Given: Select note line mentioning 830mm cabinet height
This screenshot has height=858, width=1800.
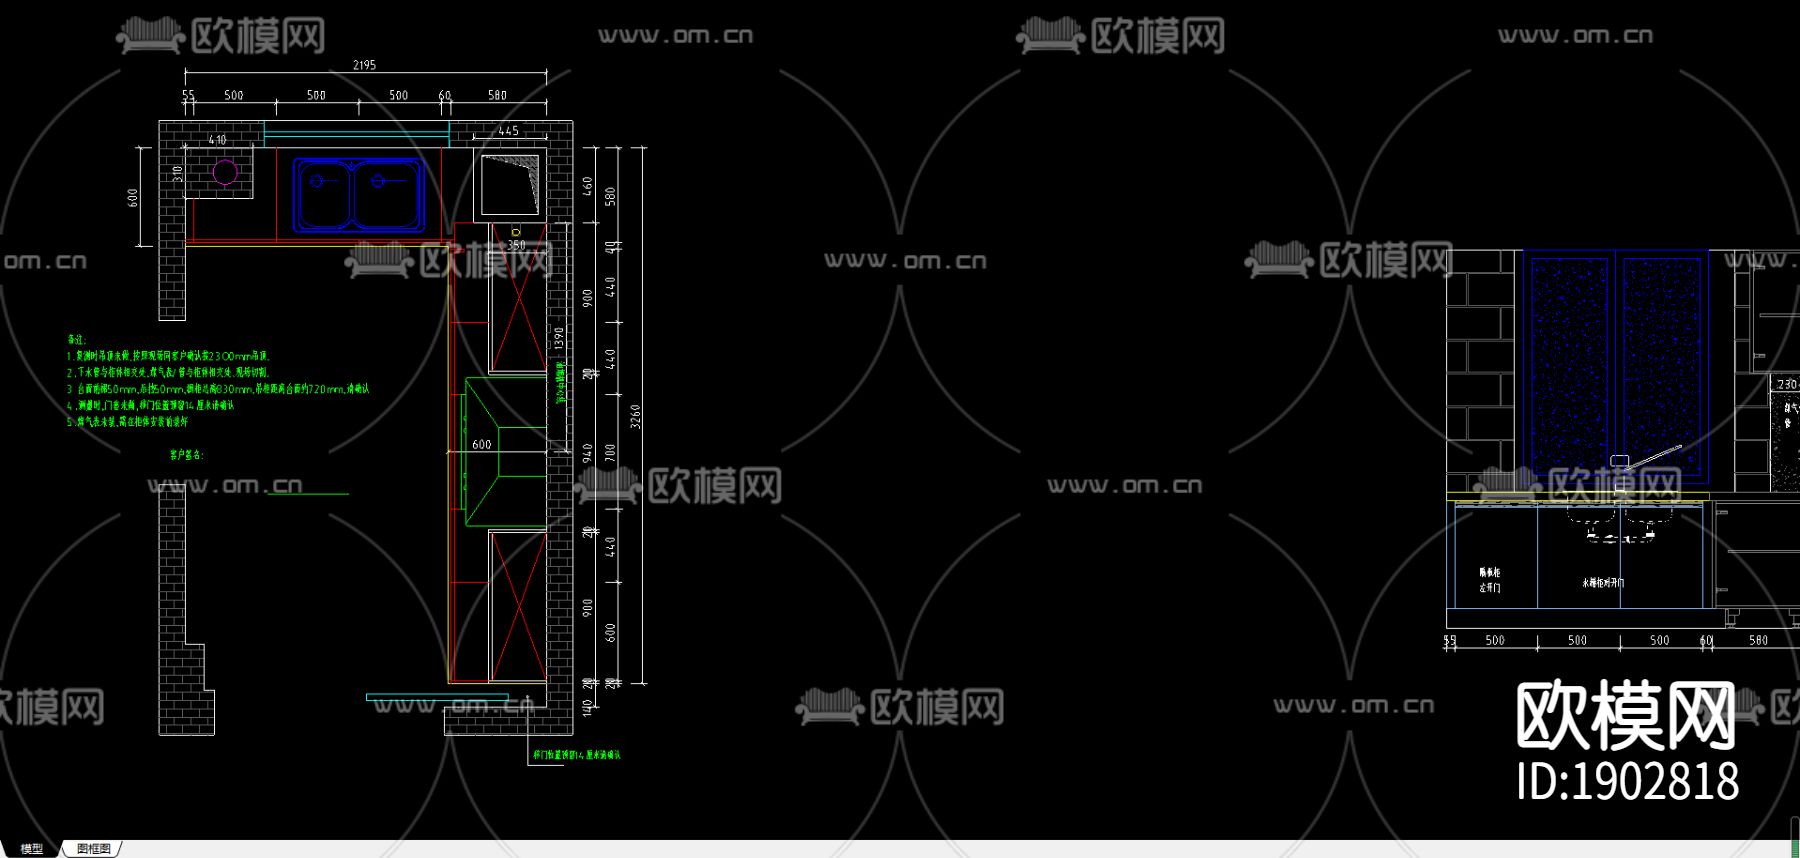Looking at the screenshot, I should (218, 389).
